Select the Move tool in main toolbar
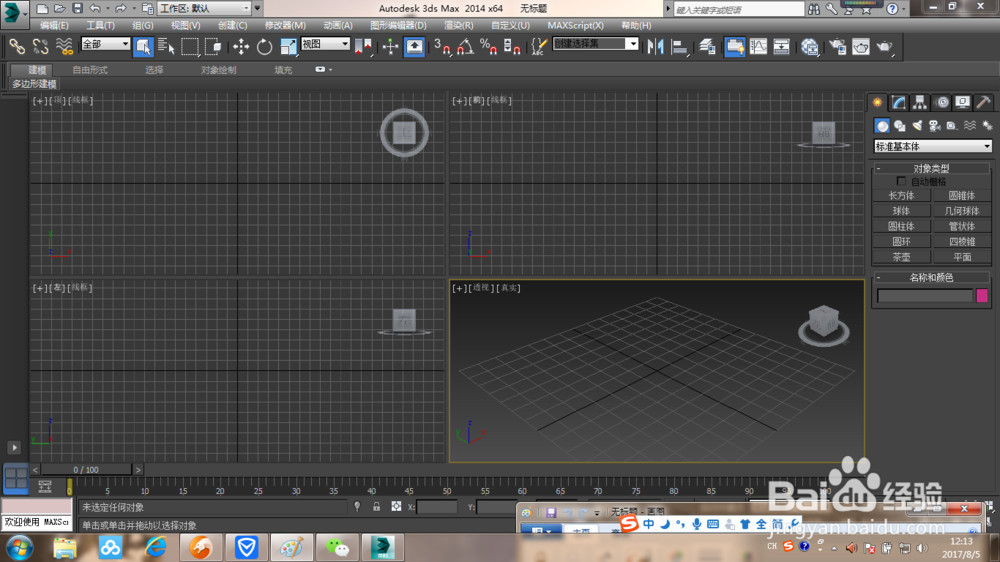This screenshot has height=562, width=1000. click(x=241, y=46)
